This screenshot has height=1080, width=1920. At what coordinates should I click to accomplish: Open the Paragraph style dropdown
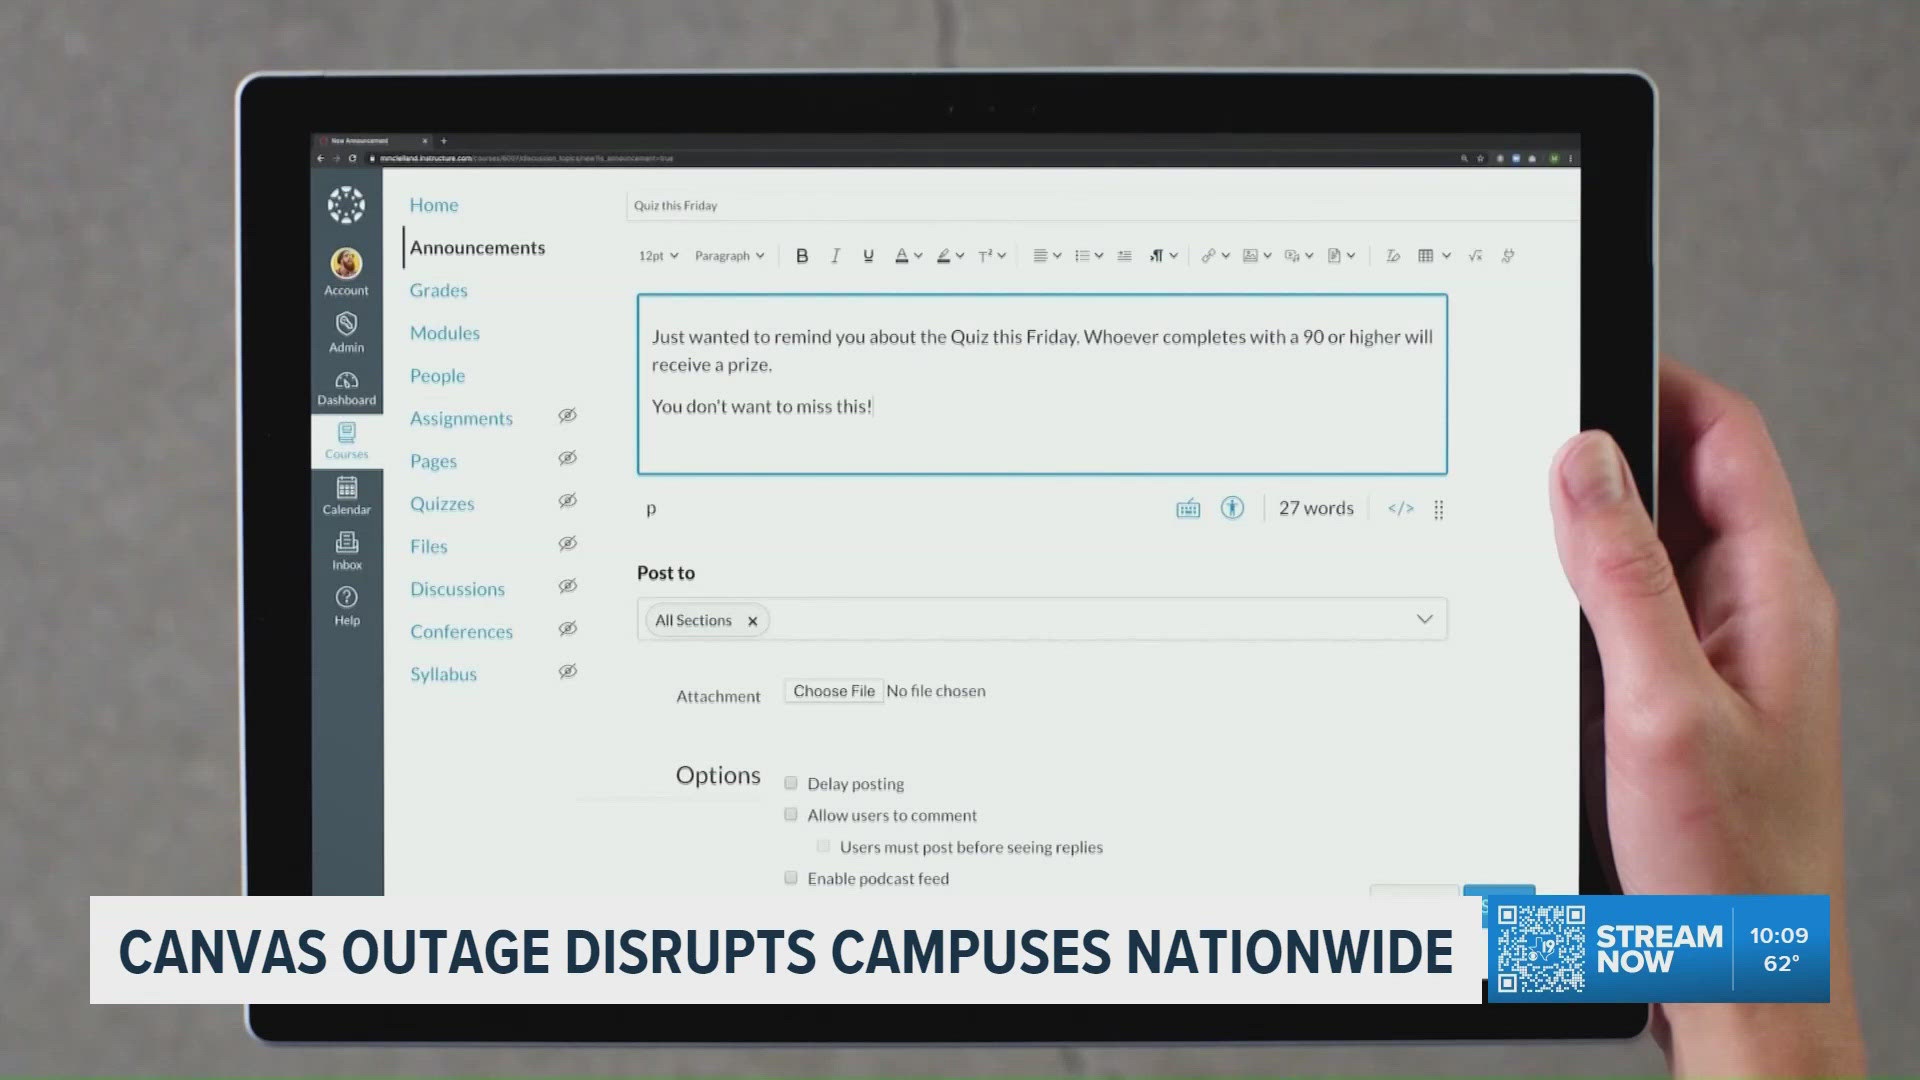tap(729, 256)
